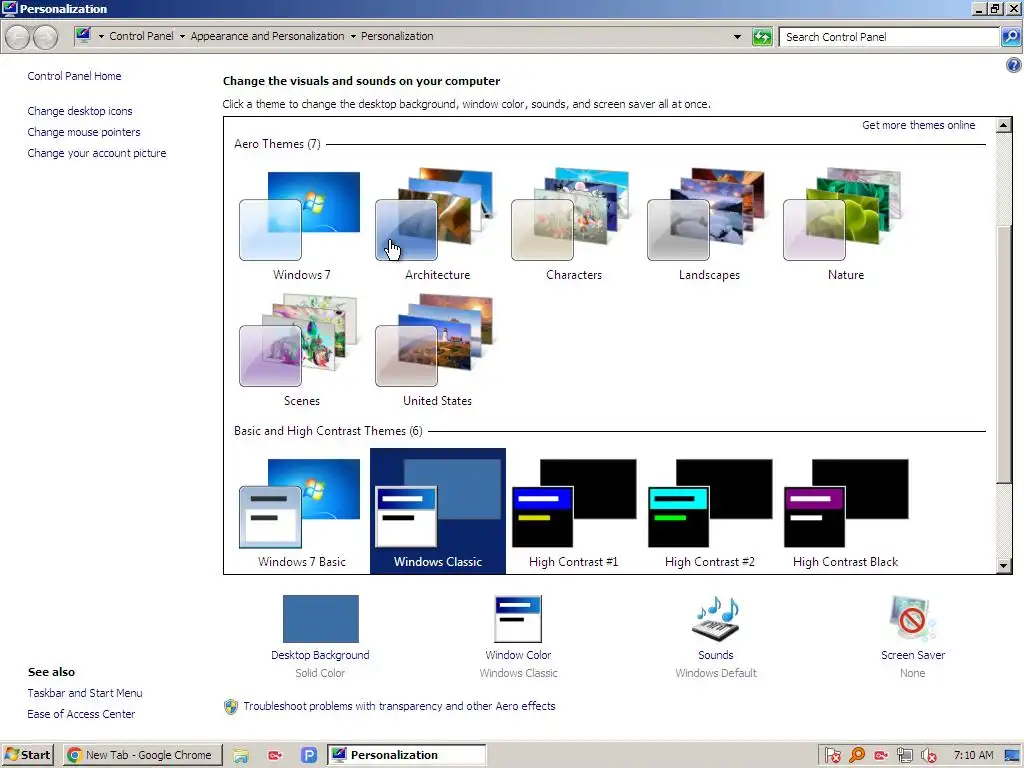
Task: Click the Help question mark icon
Action: (1013, 65)
